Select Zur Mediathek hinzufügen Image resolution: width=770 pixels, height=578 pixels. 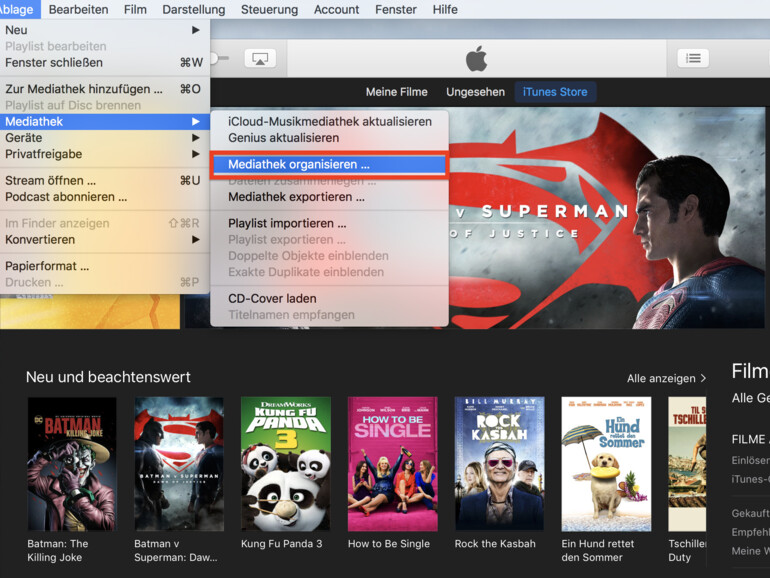(105, 89)
